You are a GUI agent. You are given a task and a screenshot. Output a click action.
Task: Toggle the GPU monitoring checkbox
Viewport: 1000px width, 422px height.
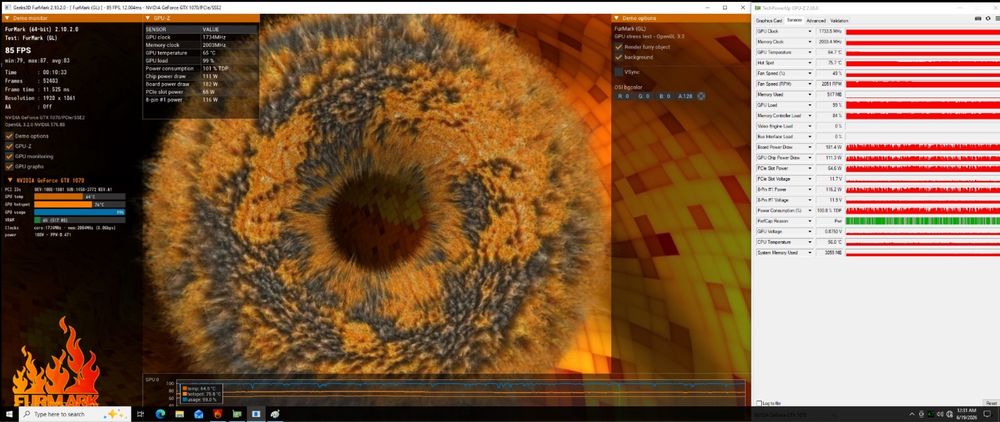click(x=9, y=156)
